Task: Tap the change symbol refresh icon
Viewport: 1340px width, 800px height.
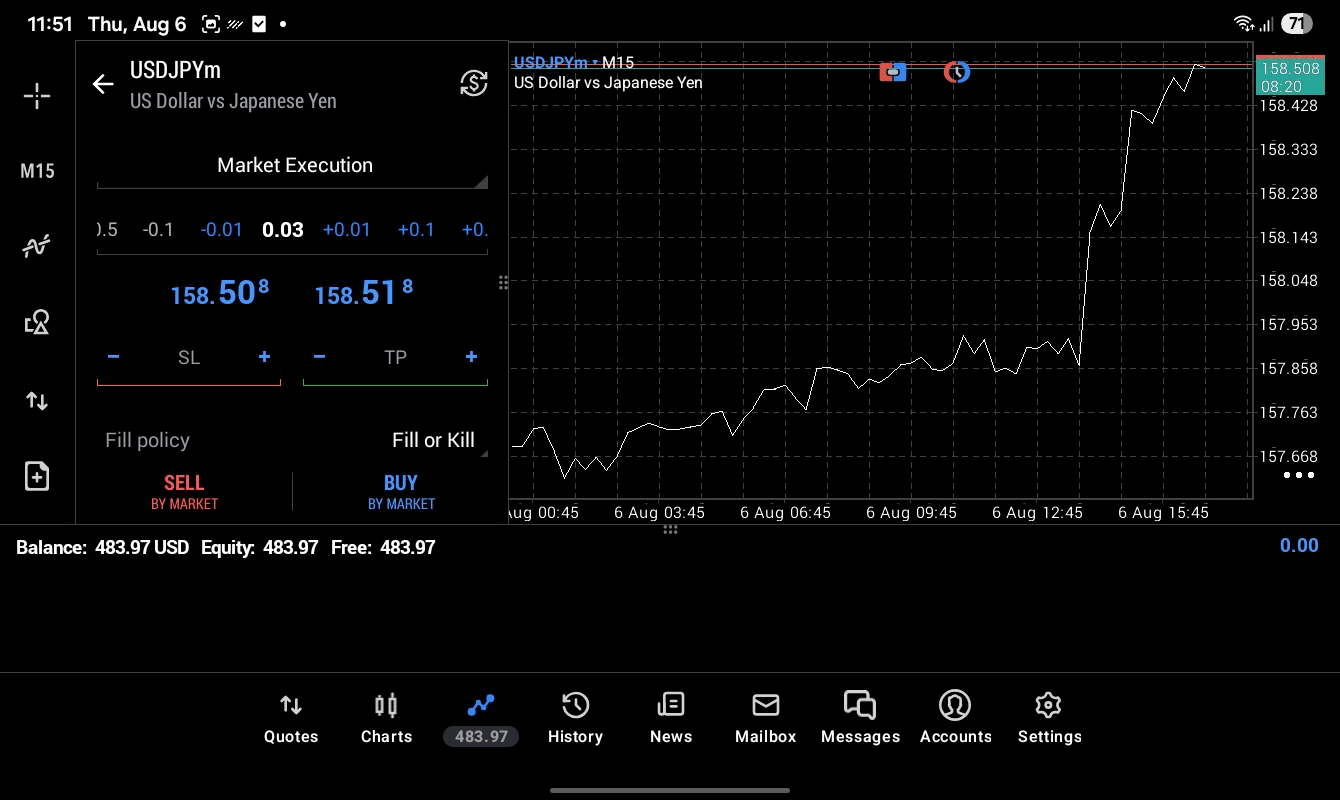Action: (x=474, y=83)
